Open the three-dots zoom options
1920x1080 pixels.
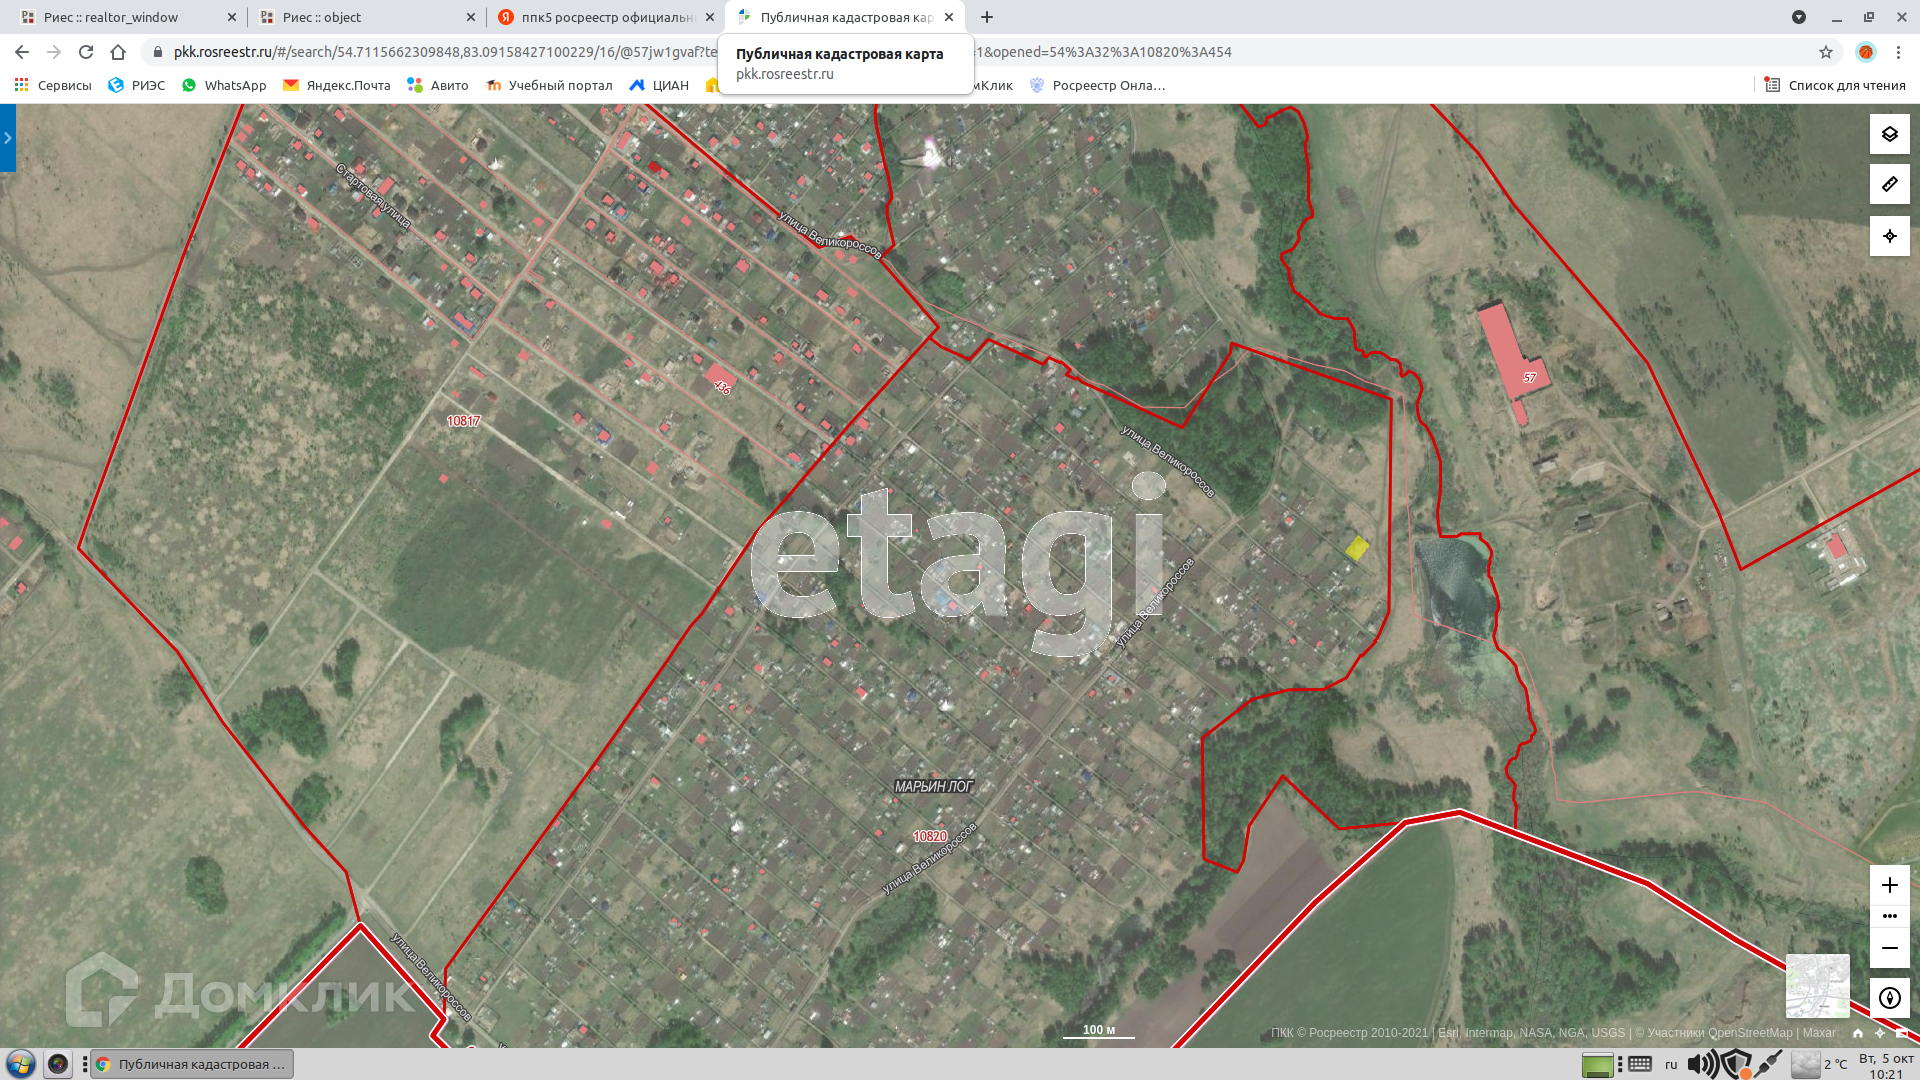tap(1889, 916)
